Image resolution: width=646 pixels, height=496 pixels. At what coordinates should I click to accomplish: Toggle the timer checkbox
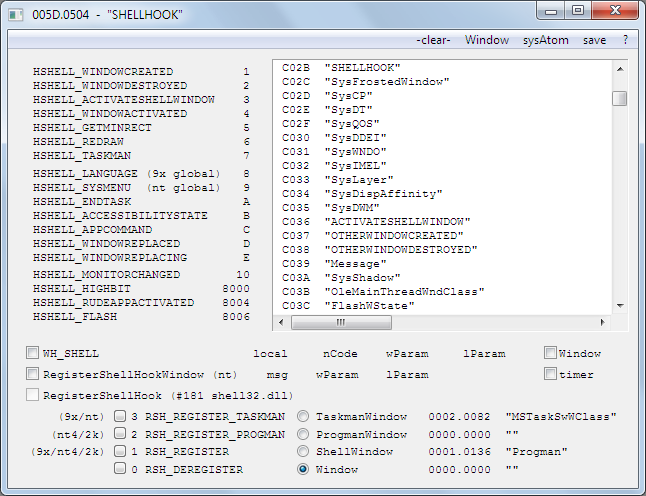tap(551, 374)
